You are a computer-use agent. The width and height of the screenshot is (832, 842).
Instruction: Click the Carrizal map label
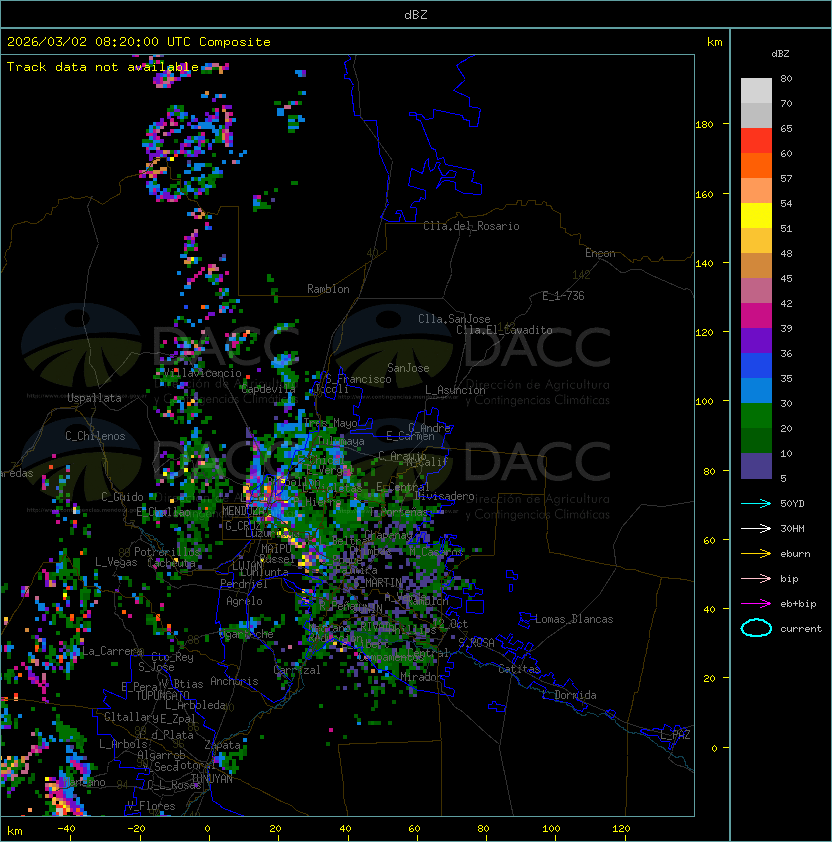coord(297,670)
